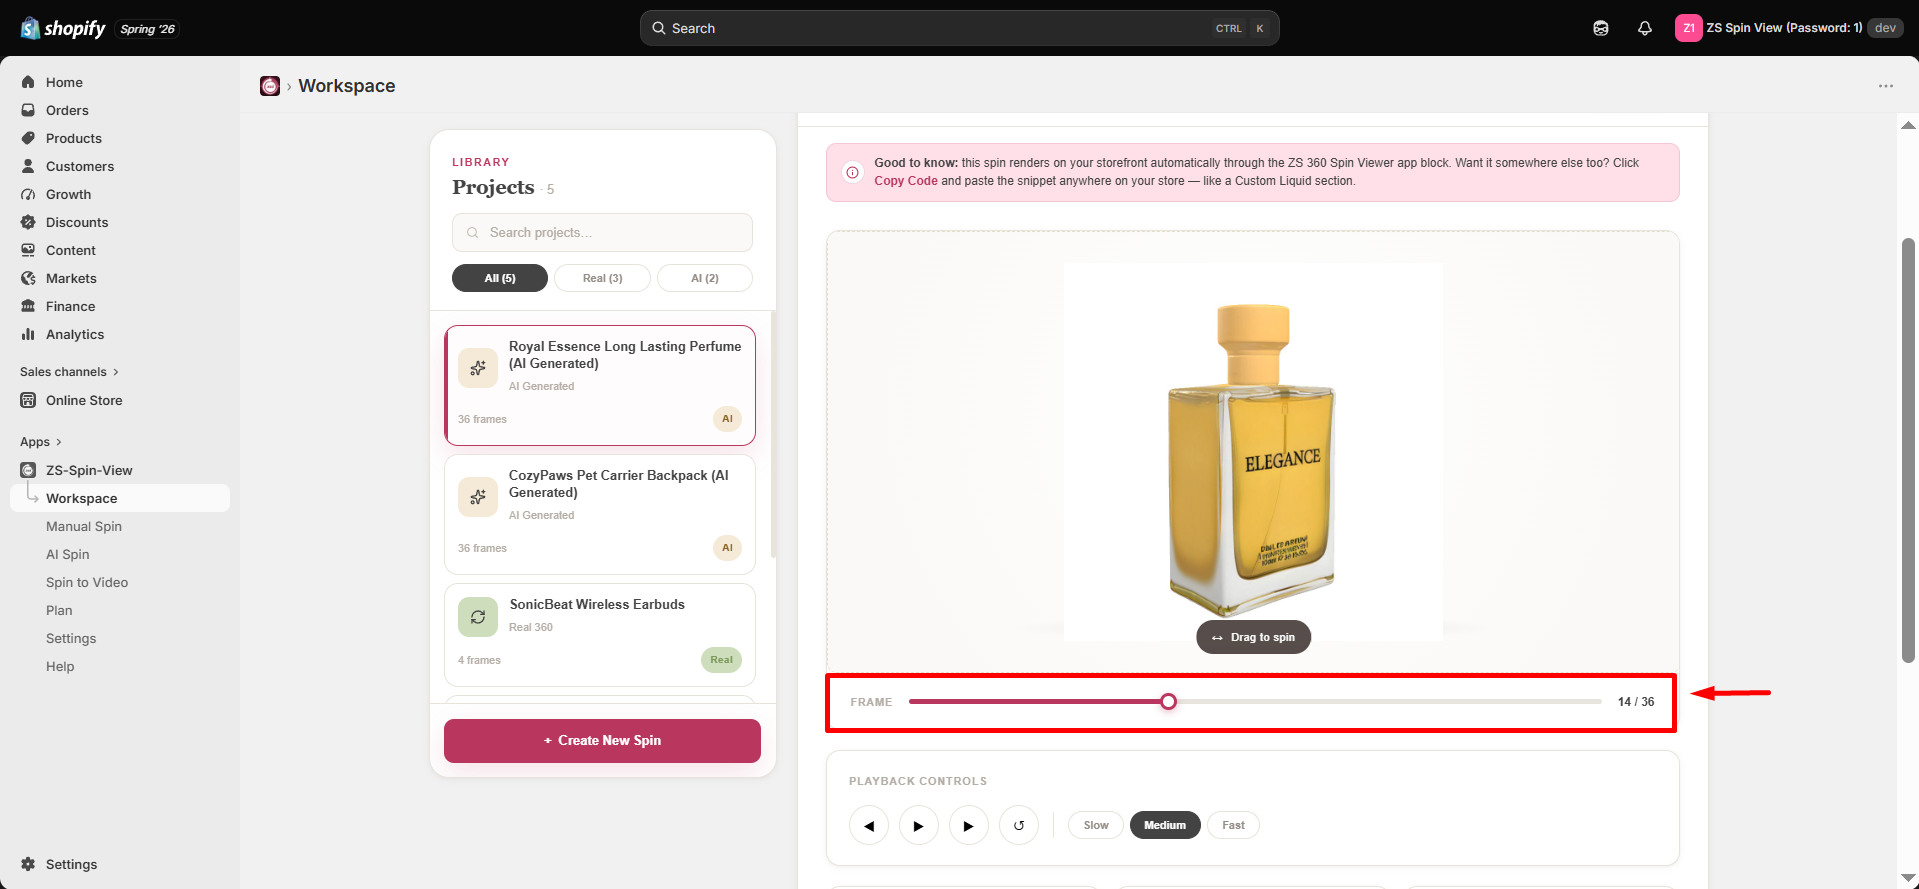Set playback speed to Medium
This screenshot has height=889, width=1919.
pyautogui.click(x=1165, y=825)
